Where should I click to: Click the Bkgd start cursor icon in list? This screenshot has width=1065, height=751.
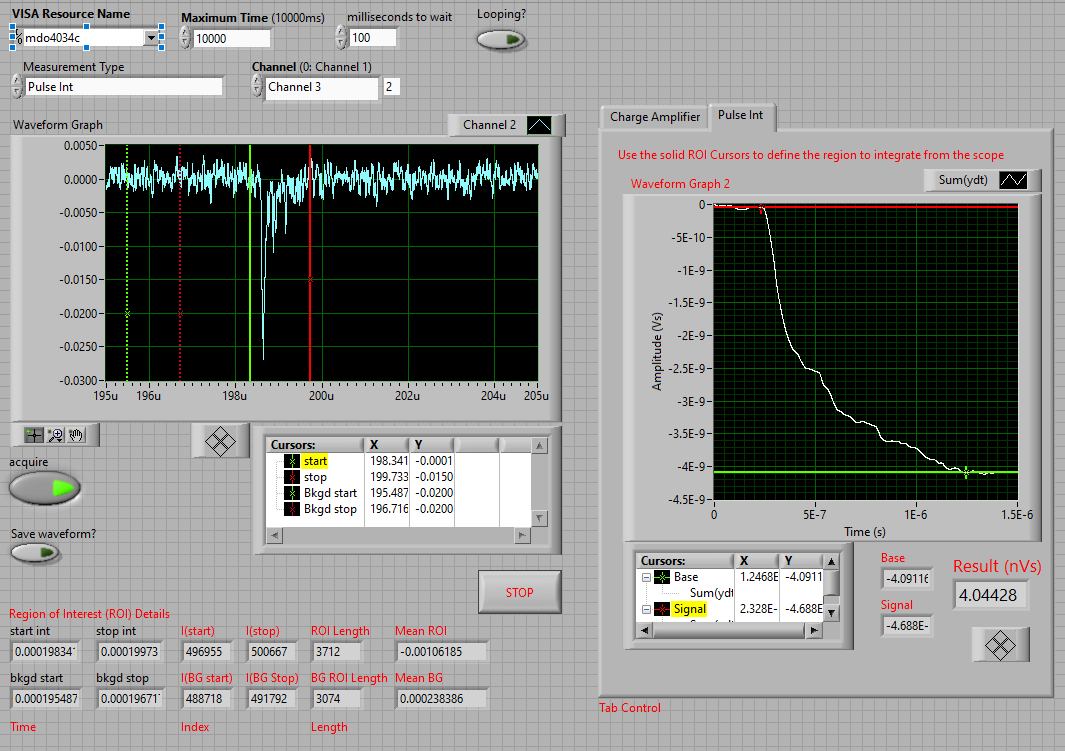[x=291, y=493]
